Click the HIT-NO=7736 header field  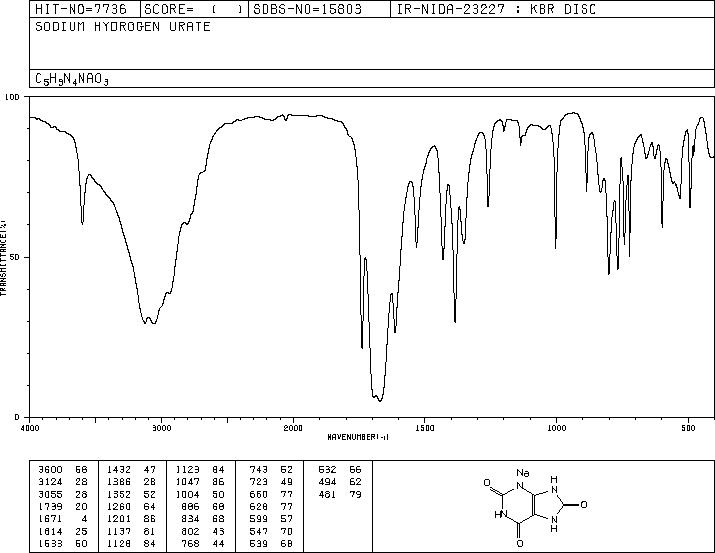coord(81,9)
